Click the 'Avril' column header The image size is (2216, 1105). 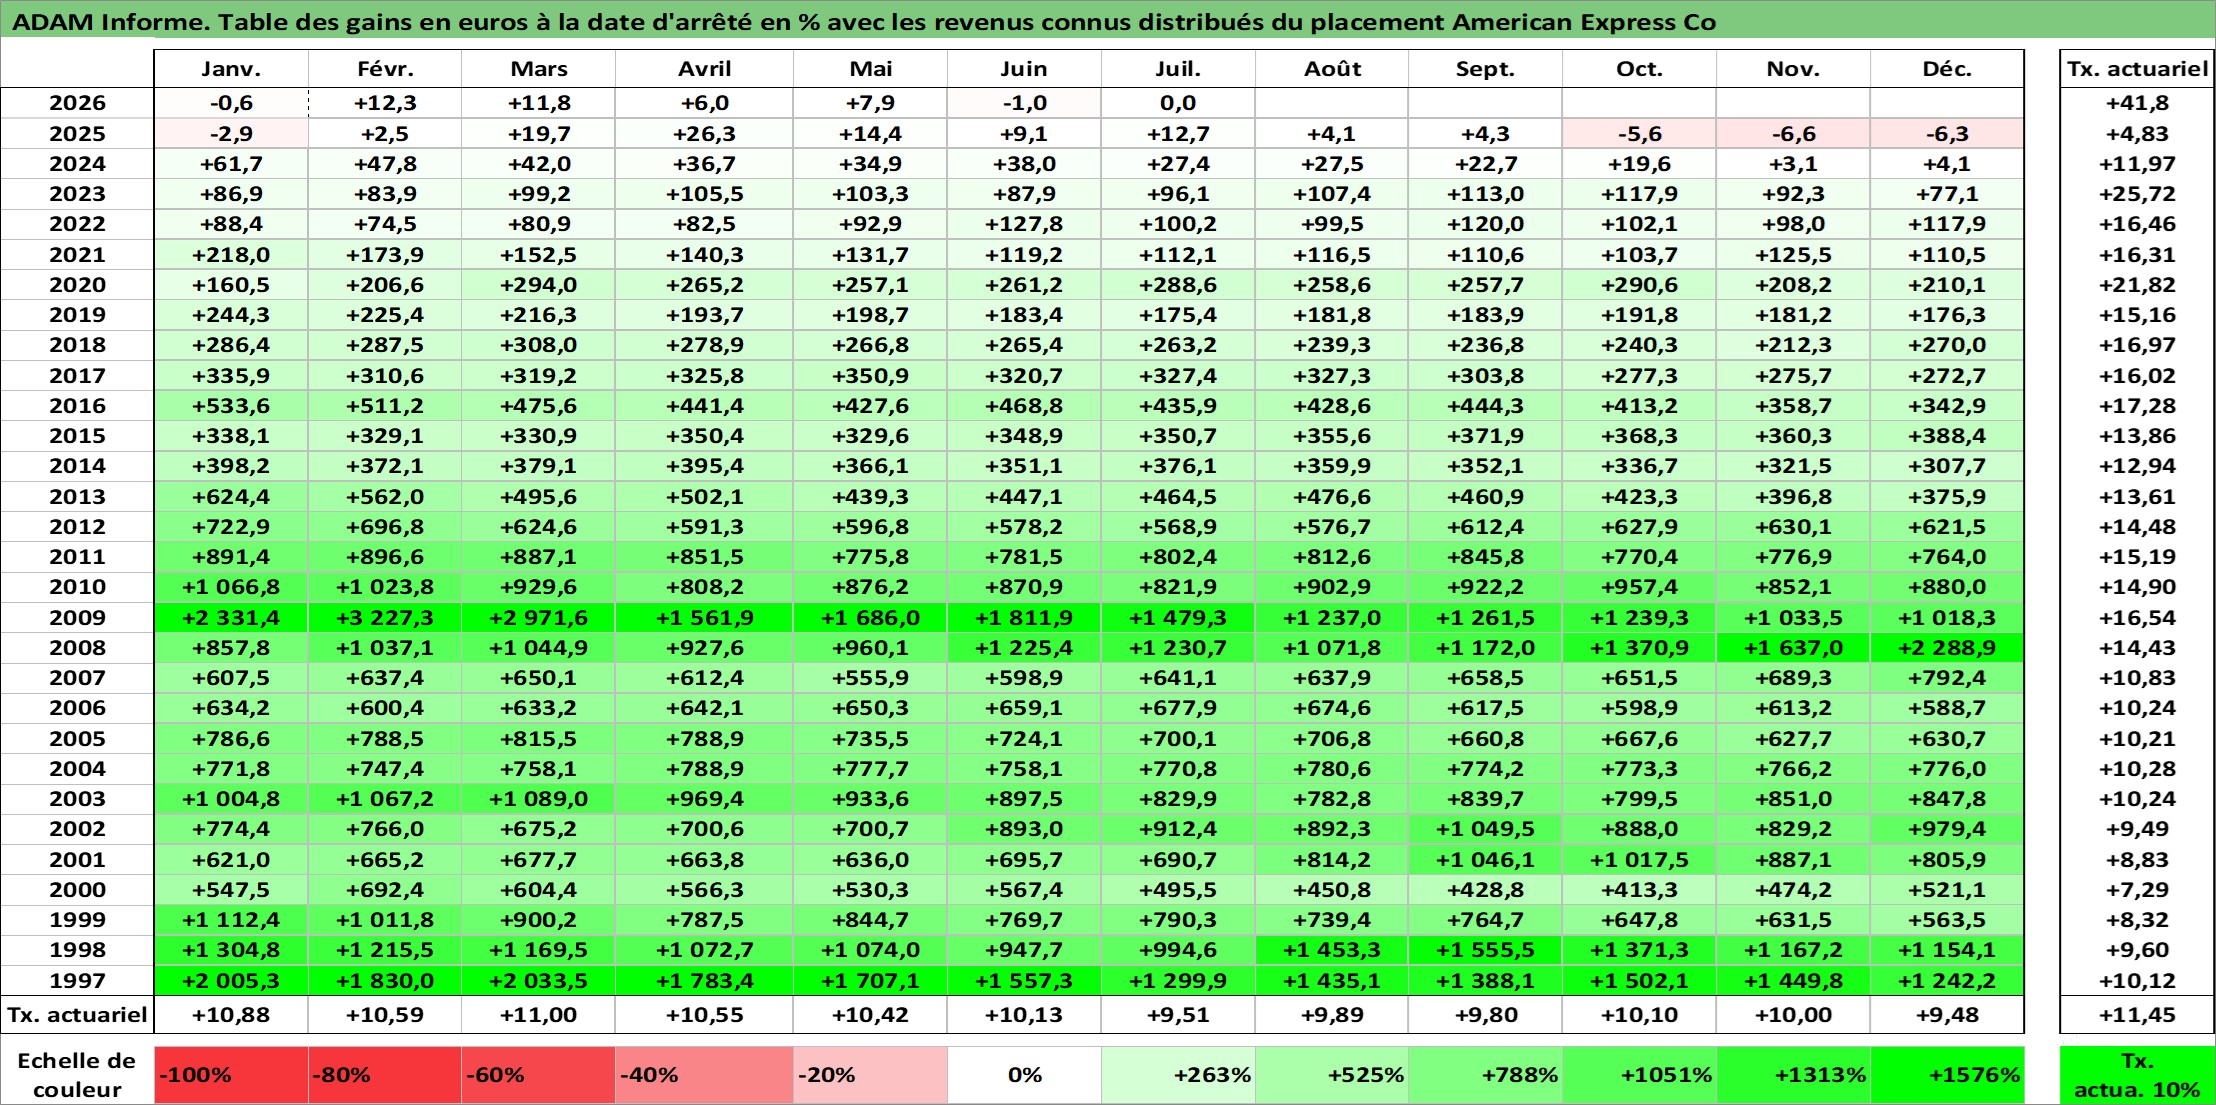(x=704, y=69)
